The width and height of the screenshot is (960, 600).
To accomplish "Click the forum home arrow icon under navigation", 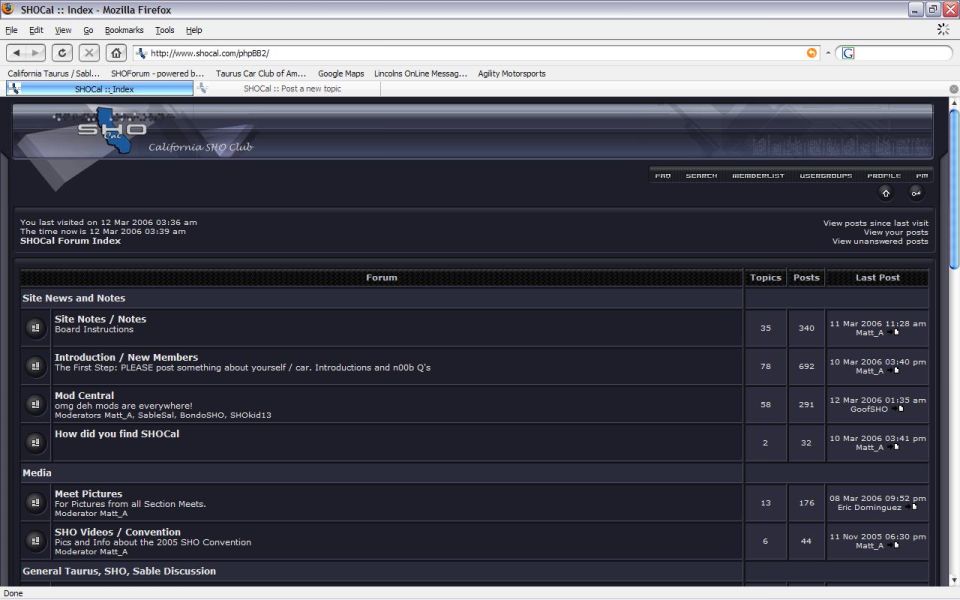I will (x=885, y=193).
